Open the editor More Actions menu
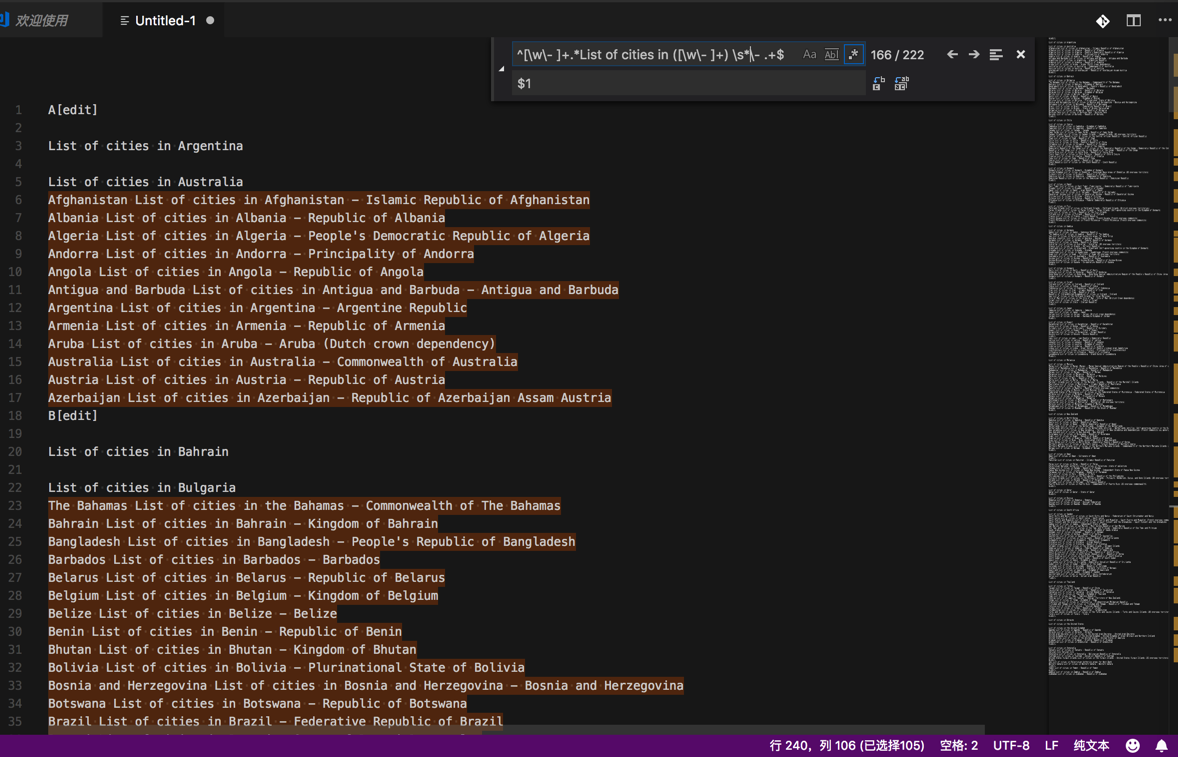The image size is (1178, 757). click(1164, 20)
